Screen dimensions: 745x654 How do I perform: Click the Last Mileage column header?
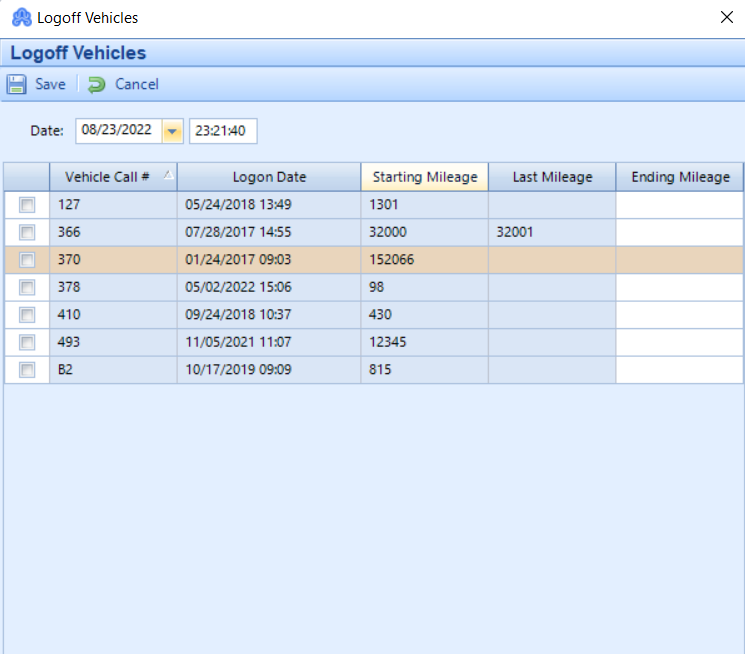point(552,177)
